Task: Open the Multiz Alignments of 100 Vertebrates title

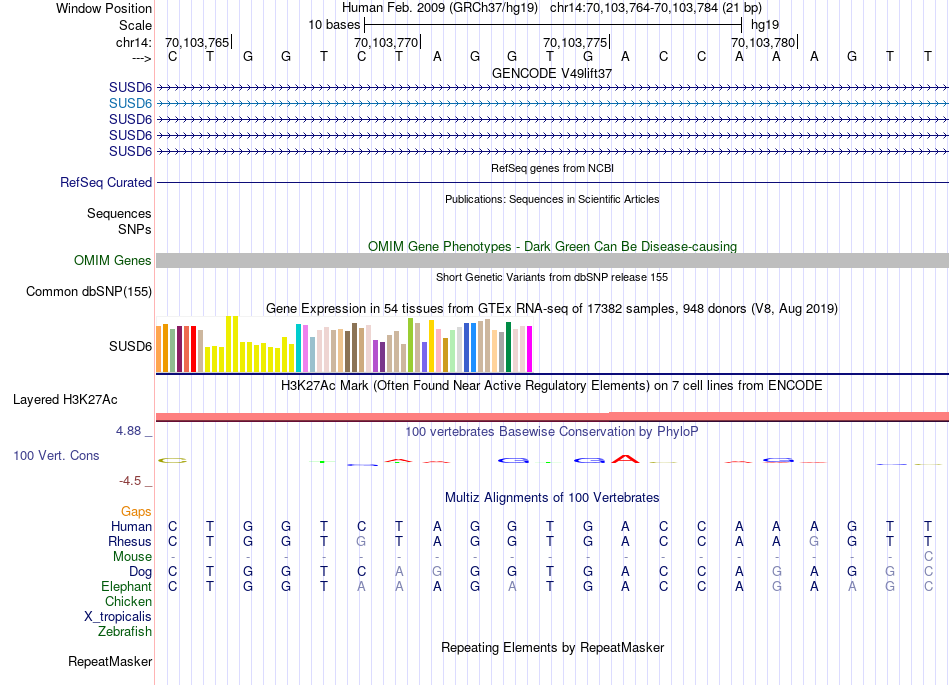Action: click(552, 498)
